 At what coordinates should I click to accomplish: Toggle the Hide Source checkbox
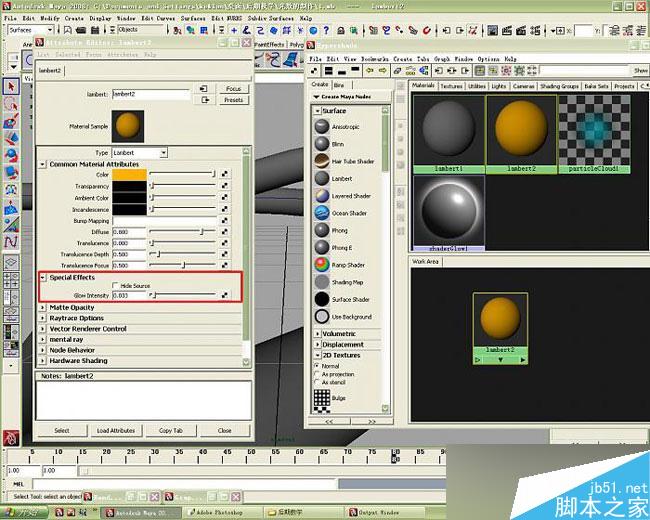pos(116,285)
